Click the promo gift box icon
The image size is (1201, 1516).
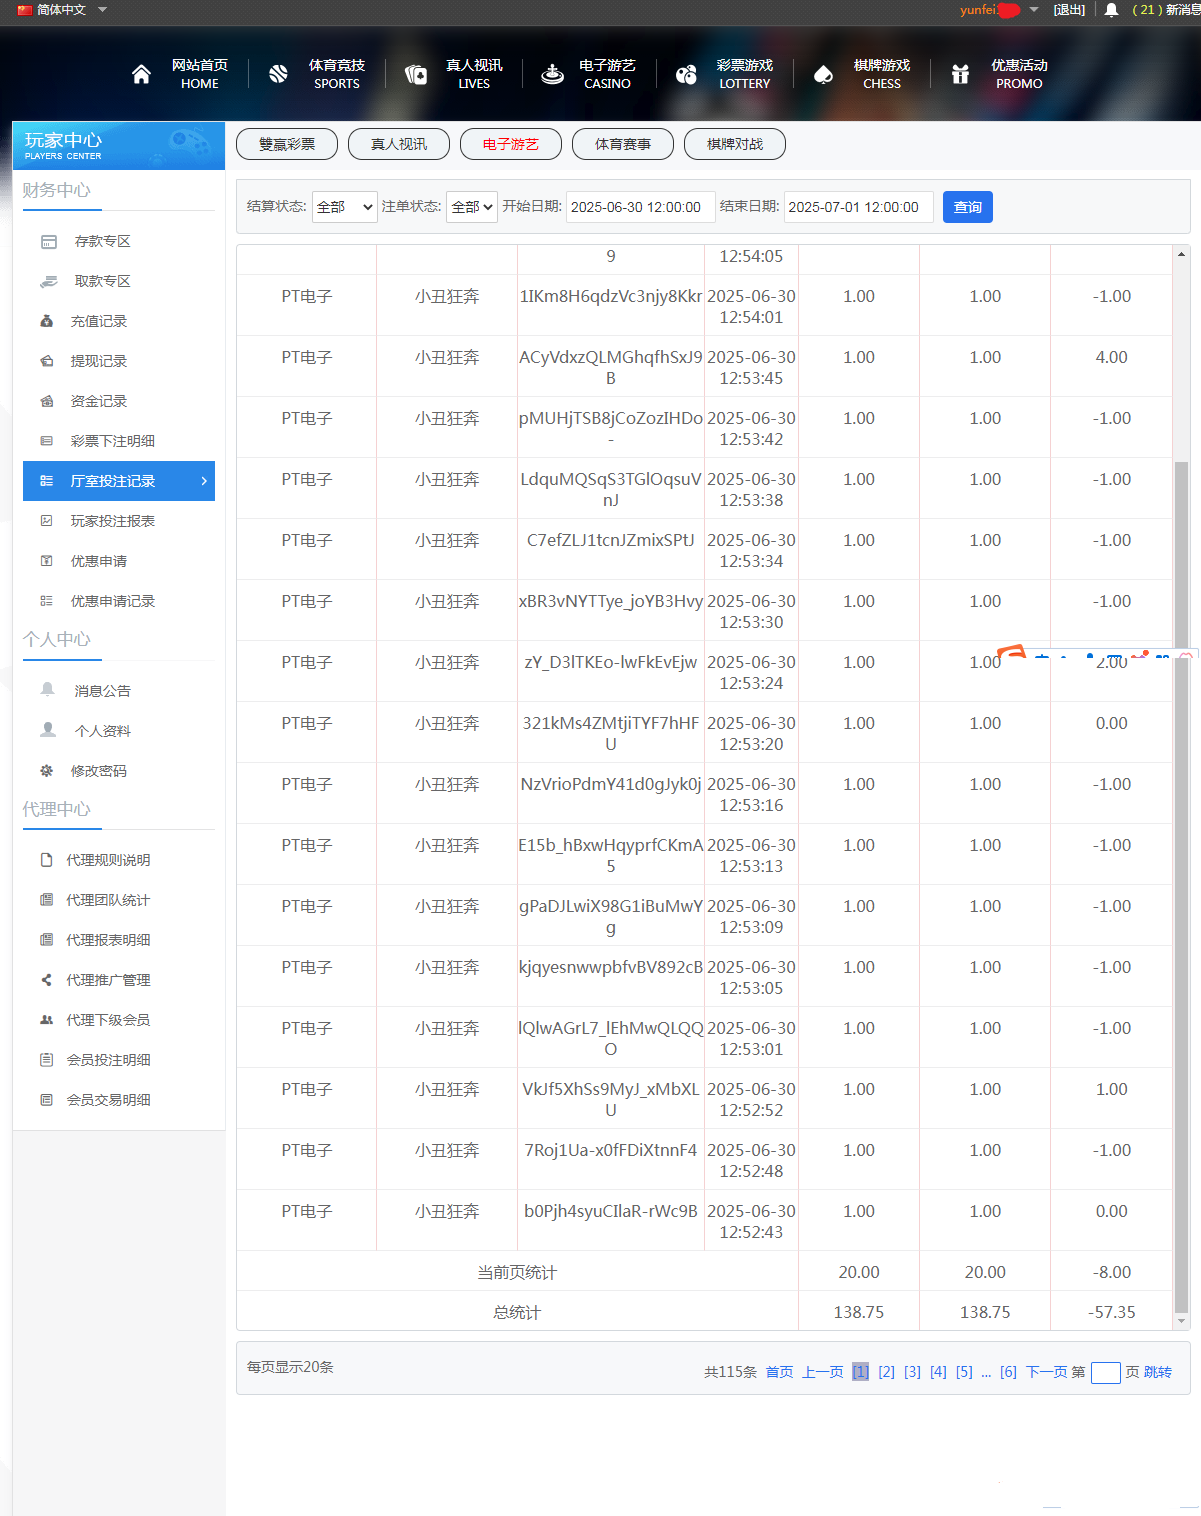[x=960, y=74]
